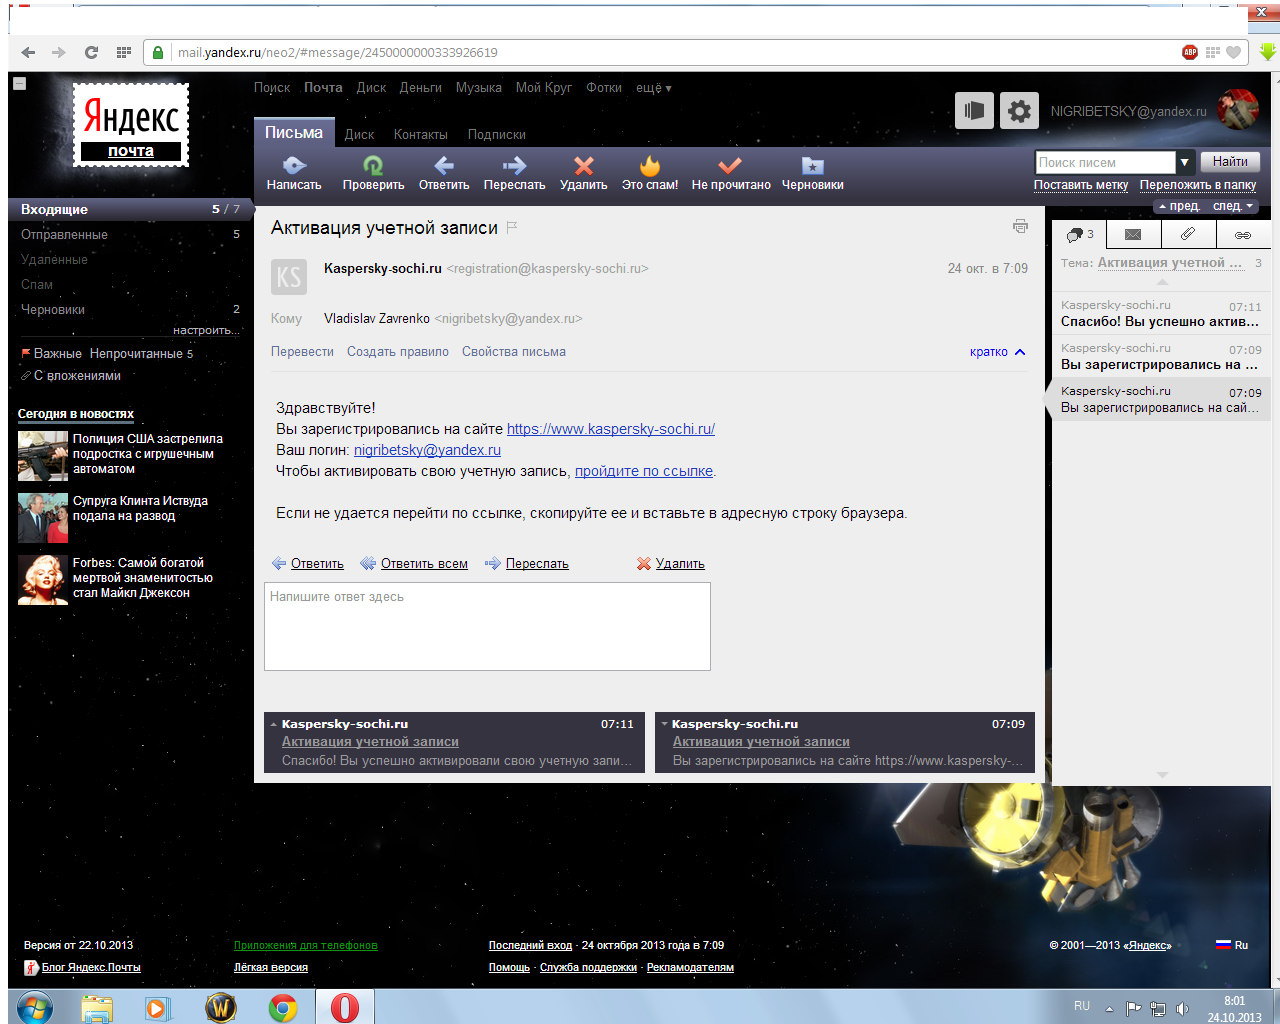Open Деньги in top services menu
1280x1024 pixels.
[x=421, y=88]
